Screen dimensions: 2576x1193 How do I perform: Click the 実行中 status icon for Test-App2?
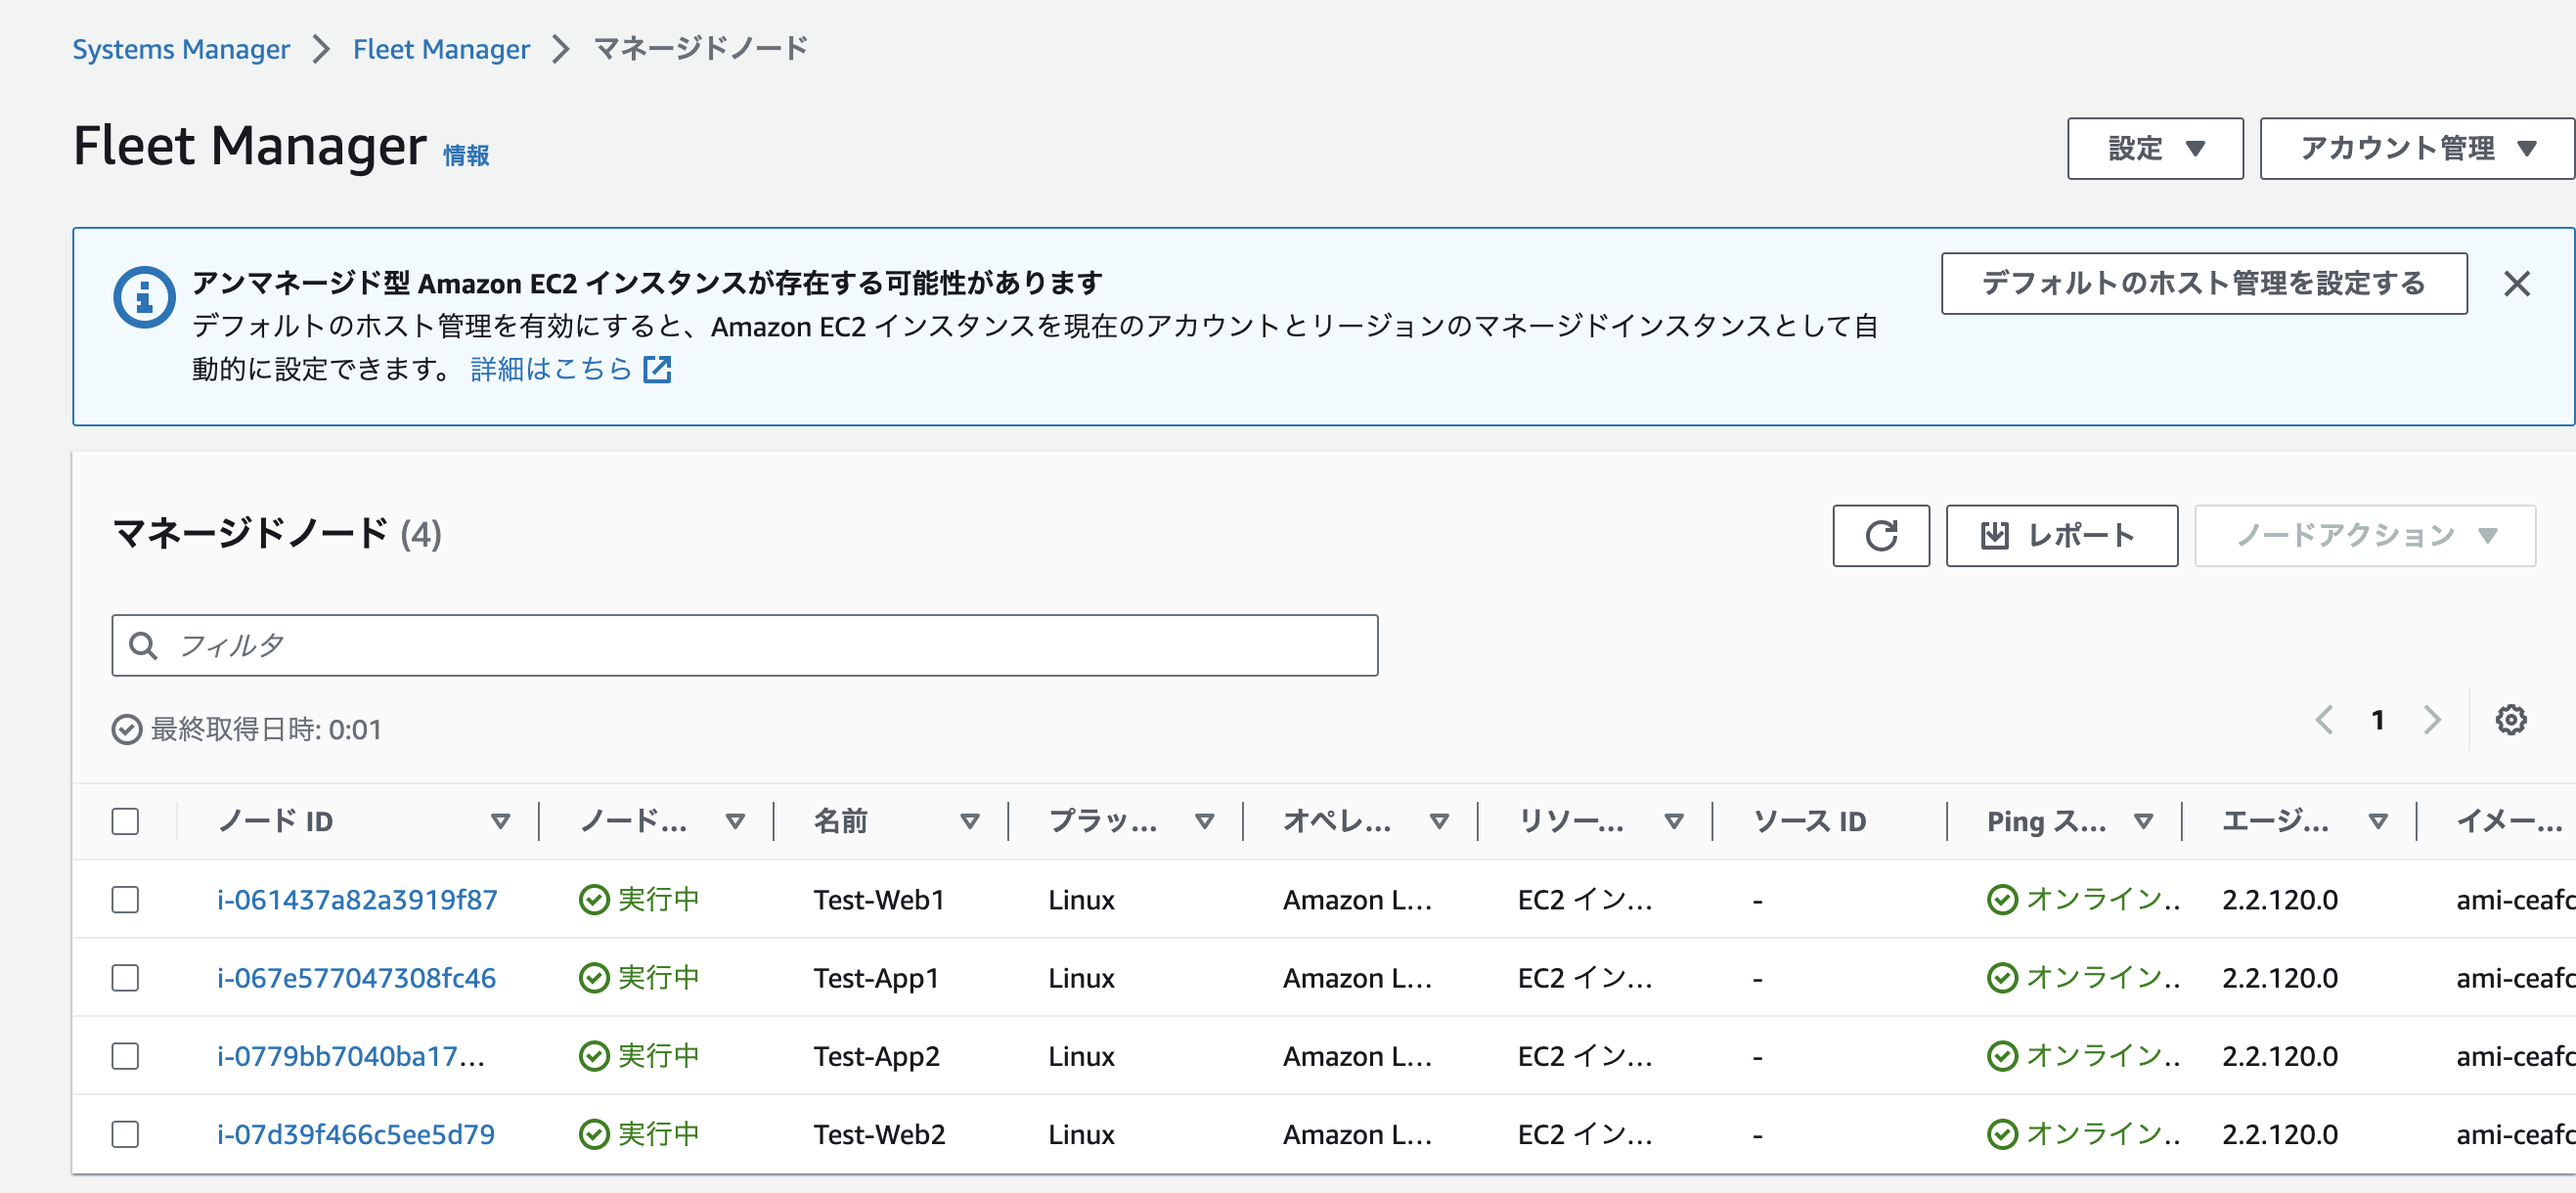click(x=594, y=1055)
